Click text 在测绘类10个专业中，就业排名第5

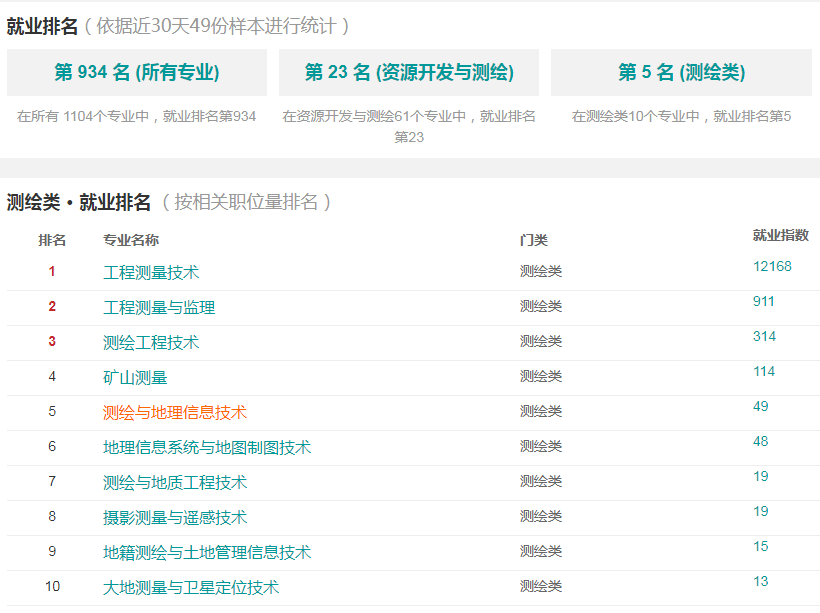681,116
